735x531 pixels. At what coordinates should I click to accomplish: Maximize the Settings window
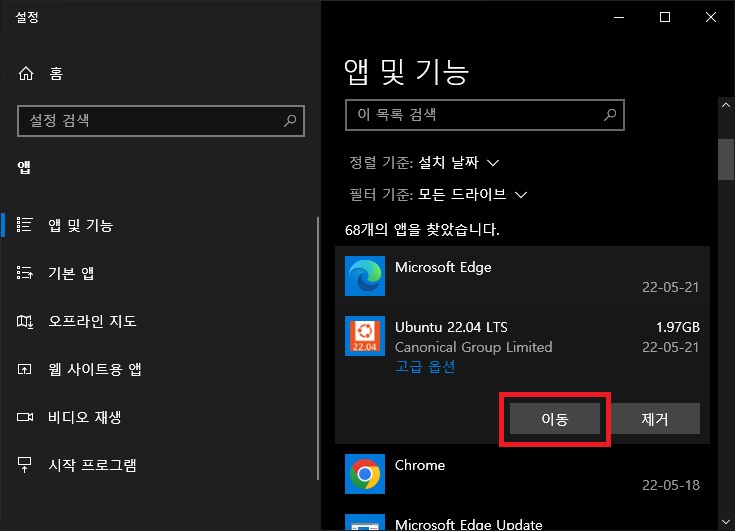665,17
